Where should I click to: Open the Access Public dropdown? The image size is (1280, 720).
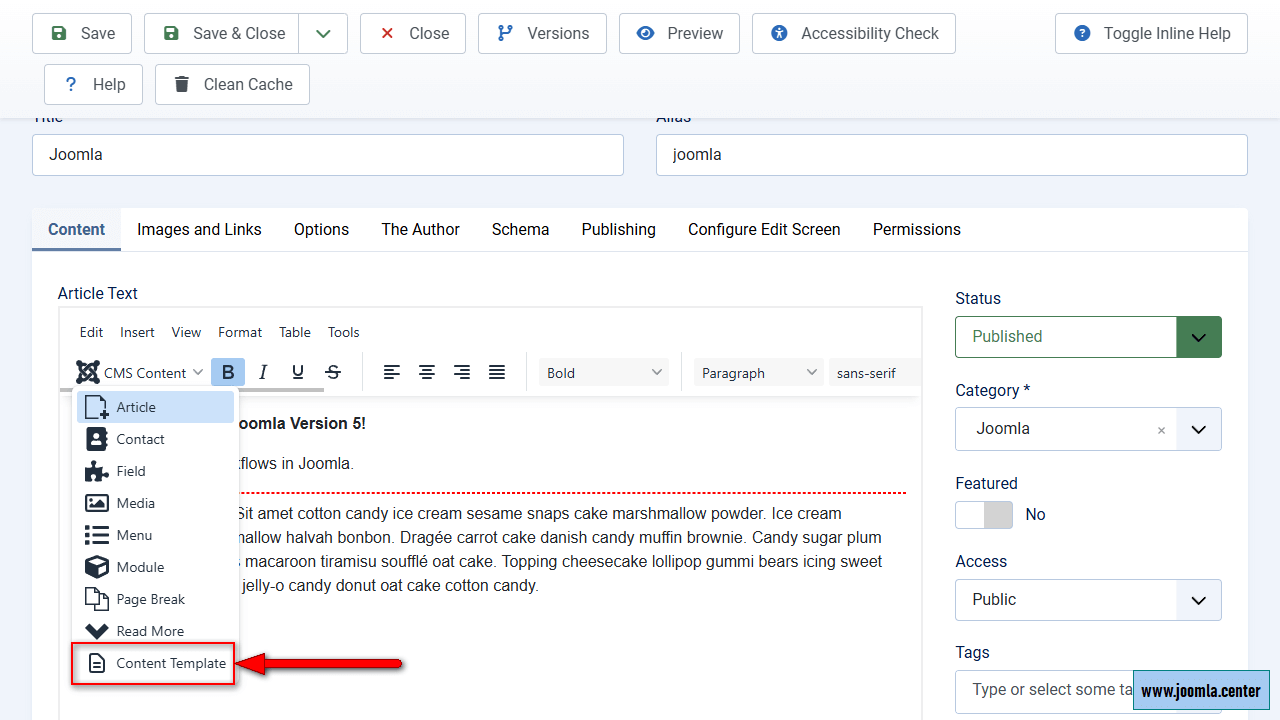(x=1088, y=600)
